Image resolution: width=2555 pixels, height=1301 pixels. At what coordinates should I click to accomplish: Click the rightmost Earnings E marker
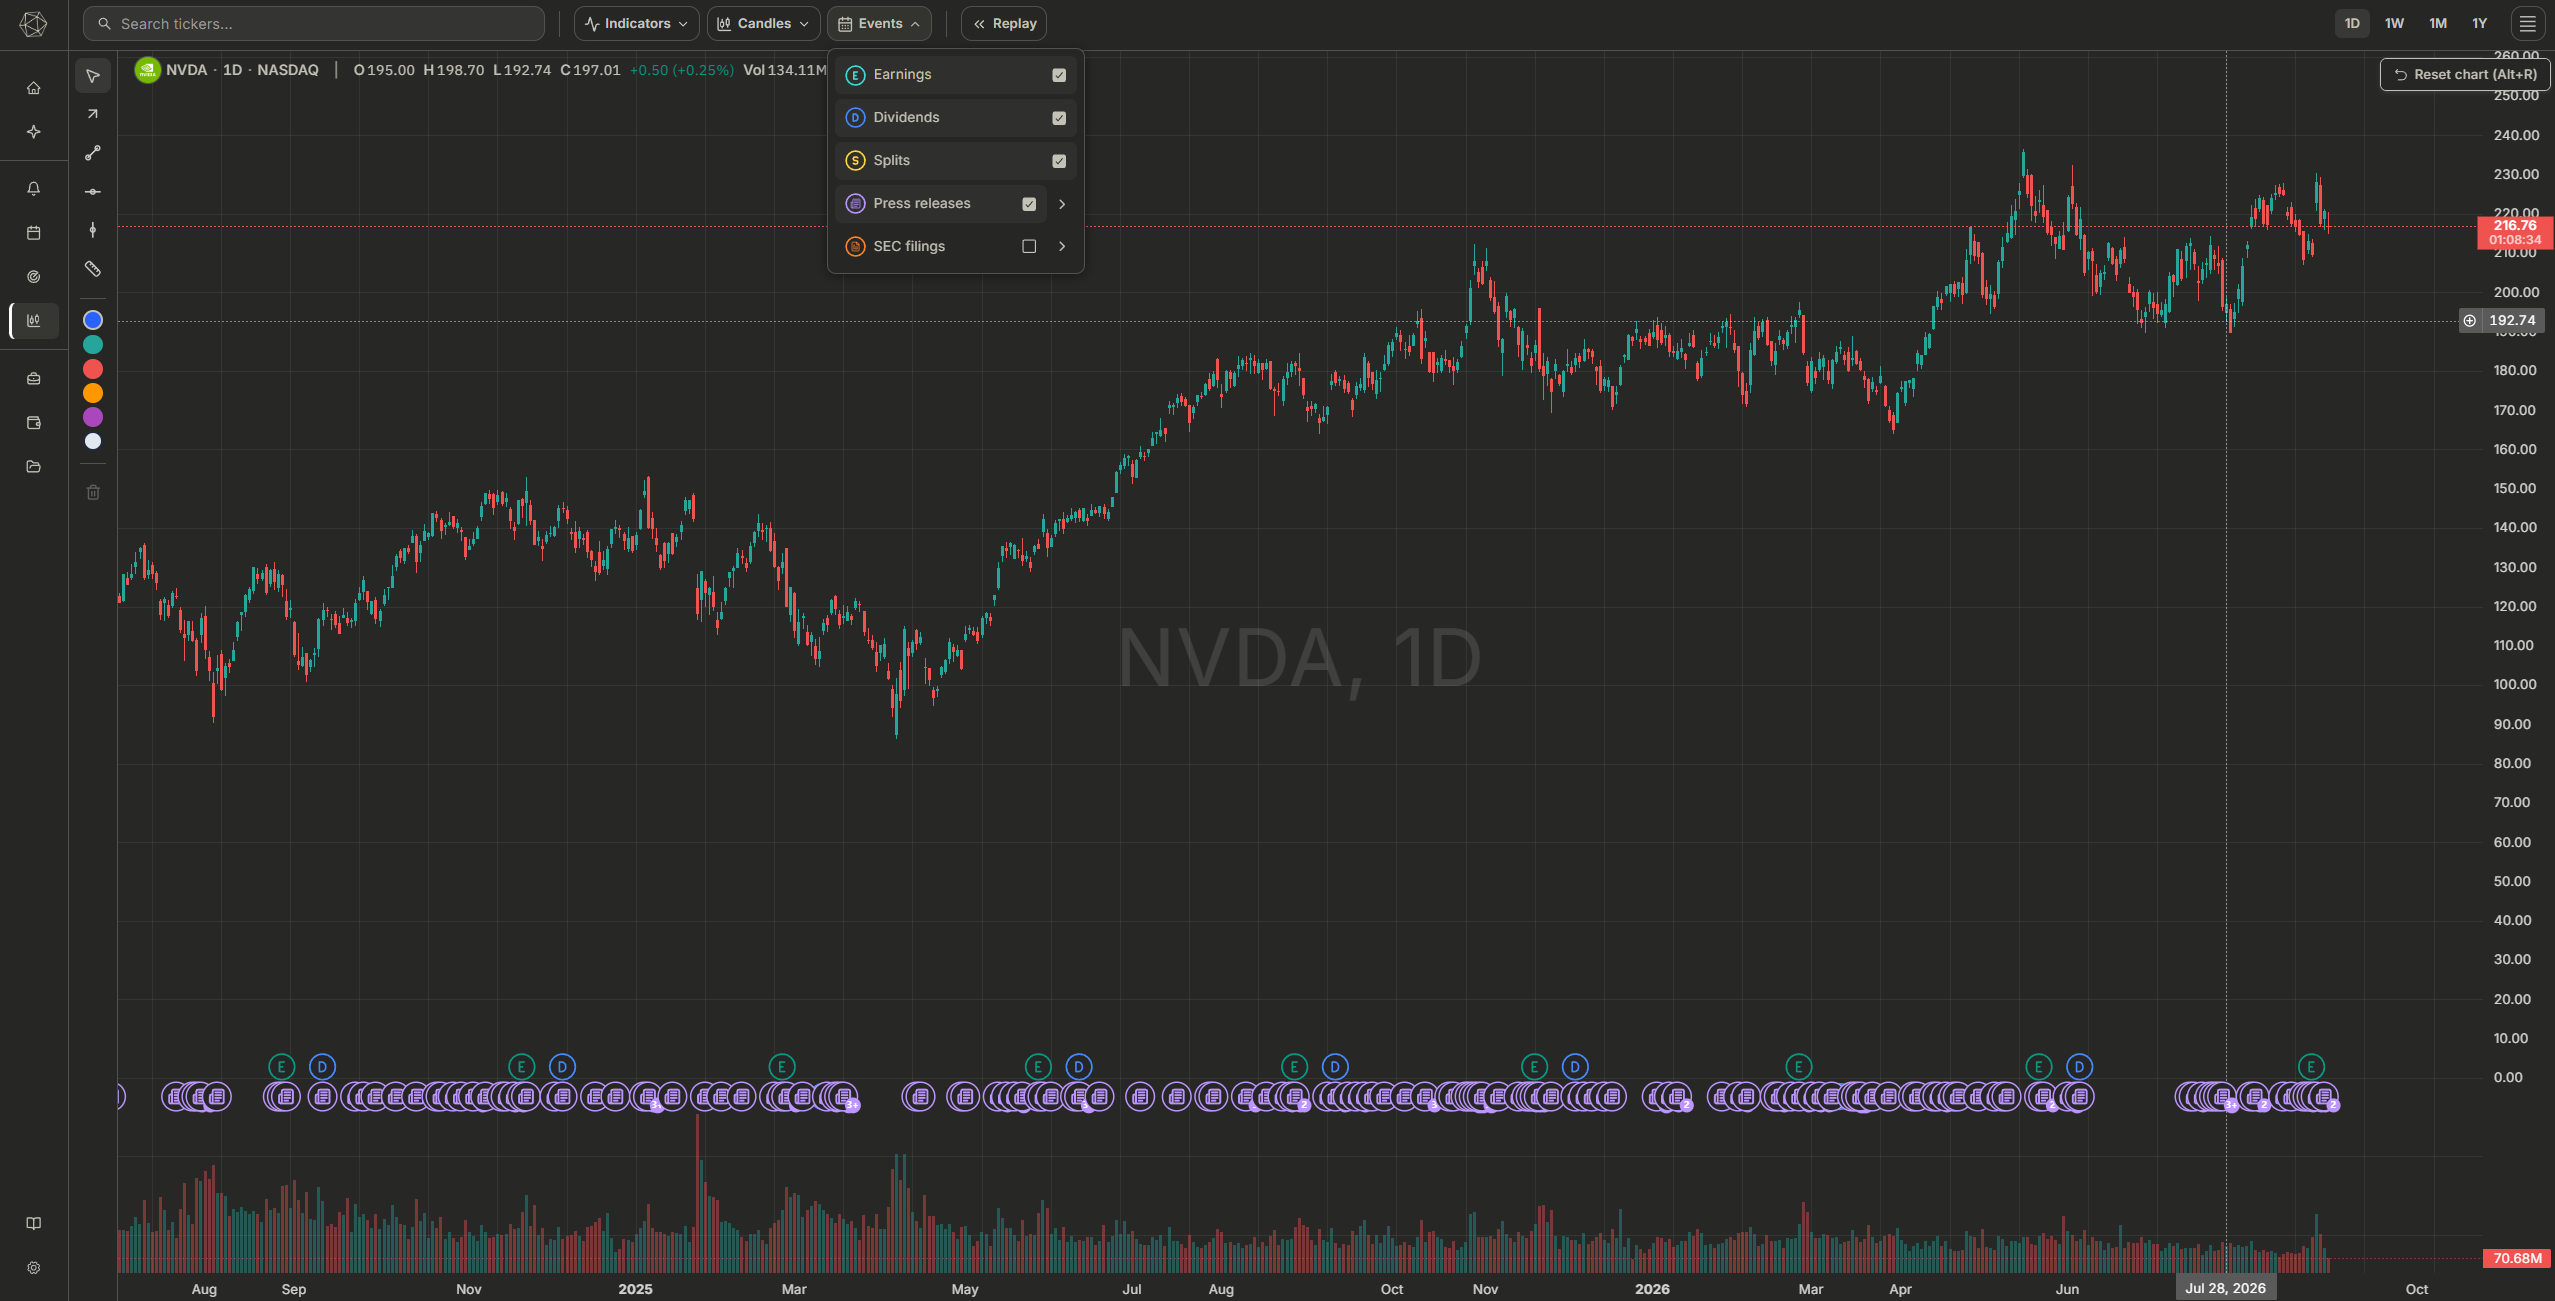point(2311,1067)
